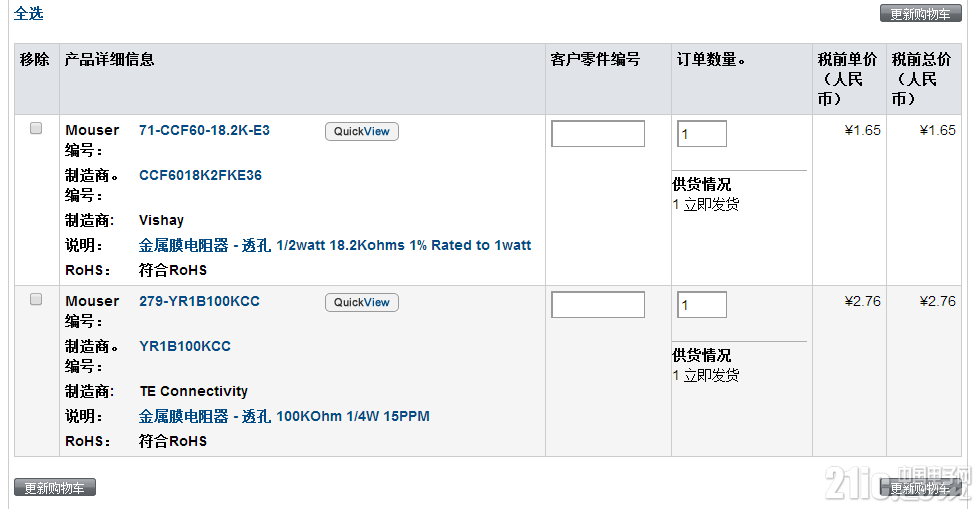Click the 全选 select-all link
This screenshot has width=979, height=509.
tap(29, 13)
